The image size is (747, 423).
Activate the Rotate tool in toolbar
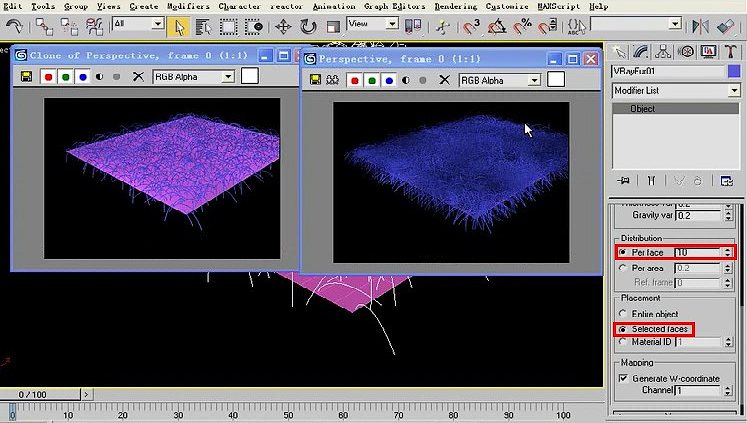(x=308, y=26)
